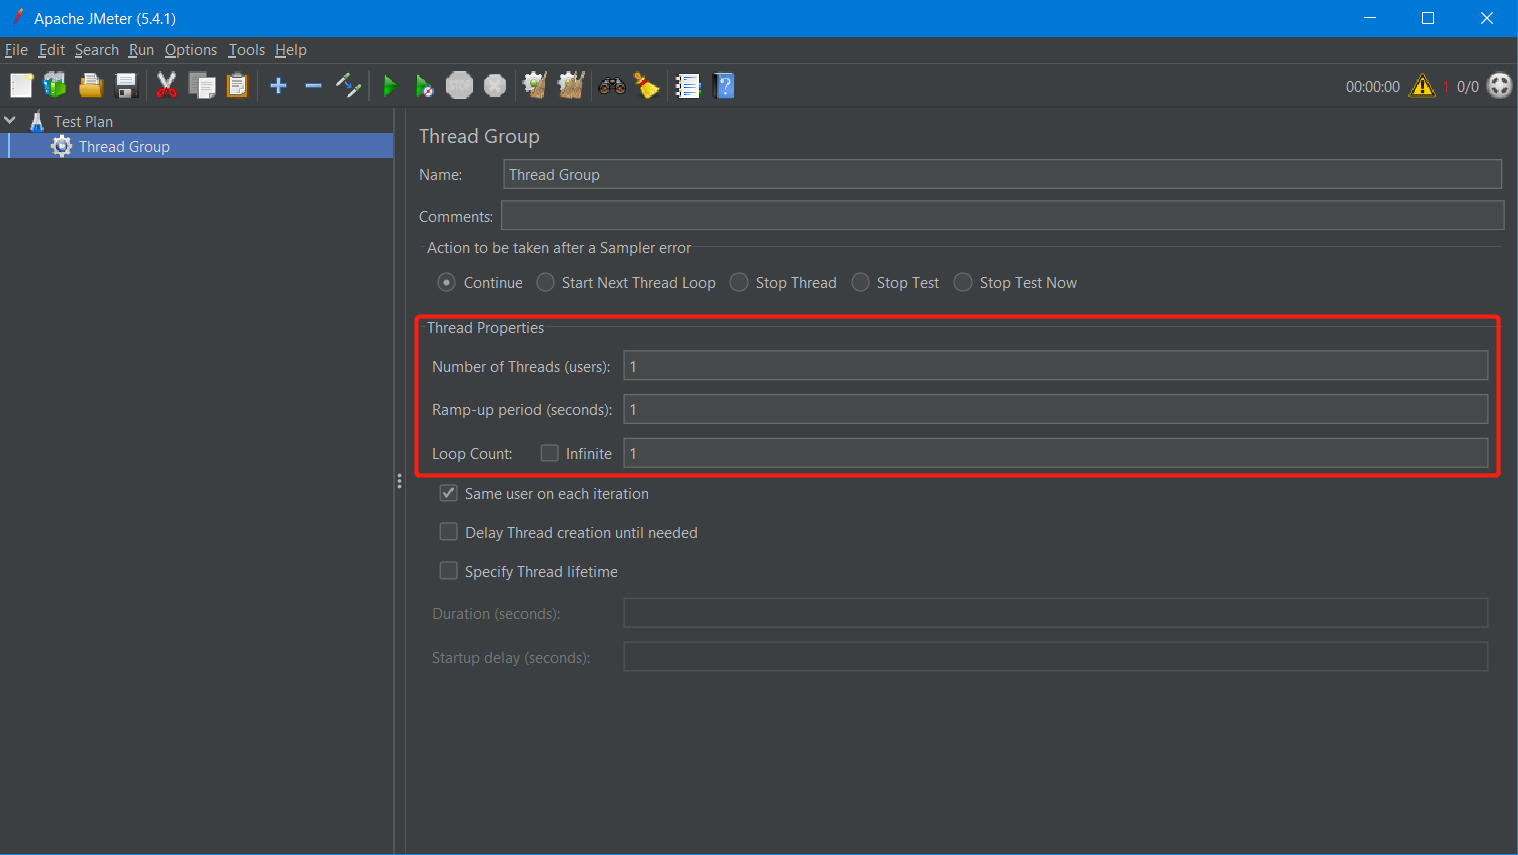Select the Stop Thread radio button
Image resolution: width=1518 pixels, height=855 pixels.
739,283
